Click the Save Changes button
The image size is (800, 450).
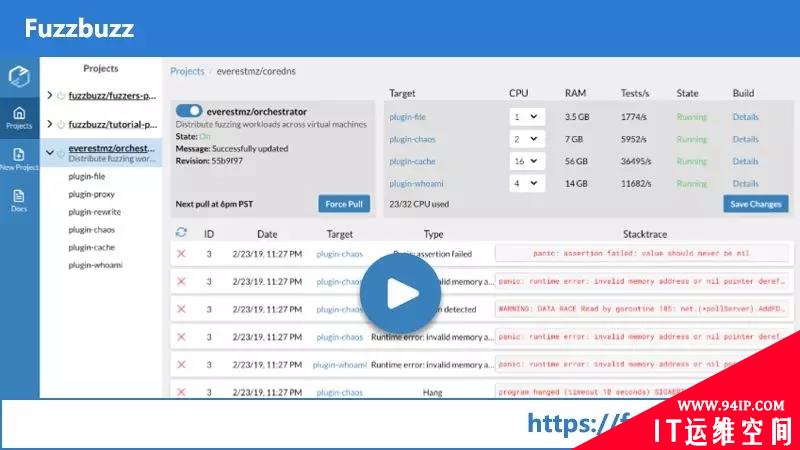[x=756, y=204]
